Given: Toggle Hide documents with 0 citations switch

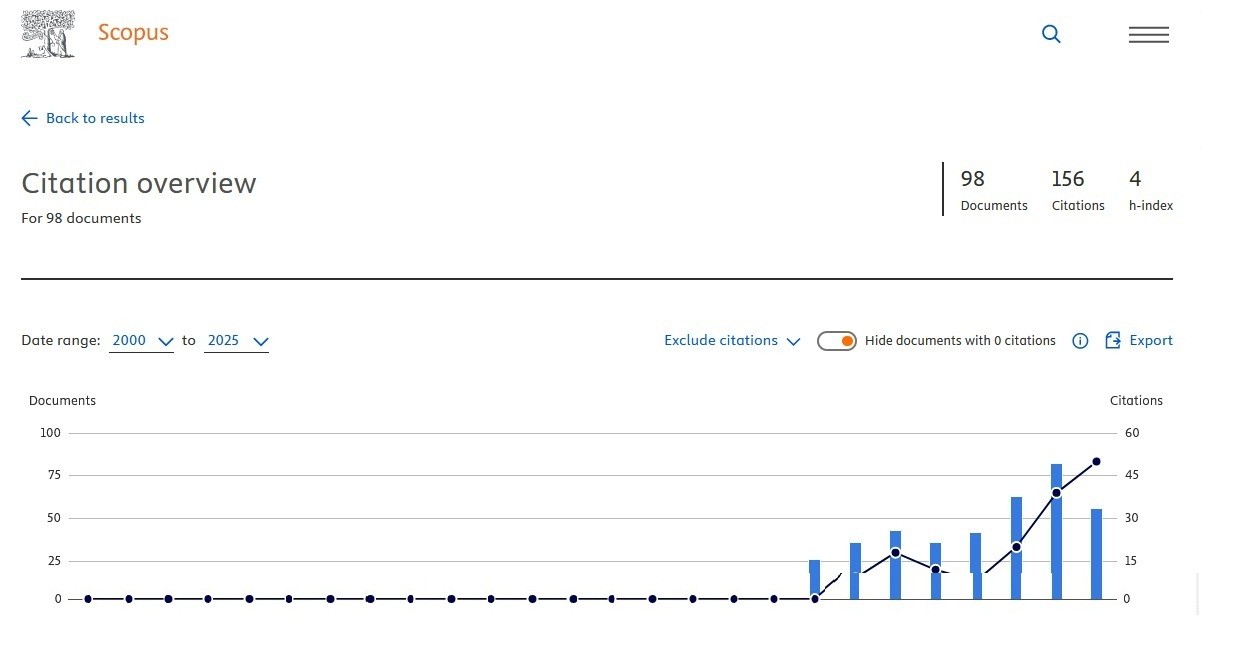Looking at the screenshot, I should coord(836,341).
